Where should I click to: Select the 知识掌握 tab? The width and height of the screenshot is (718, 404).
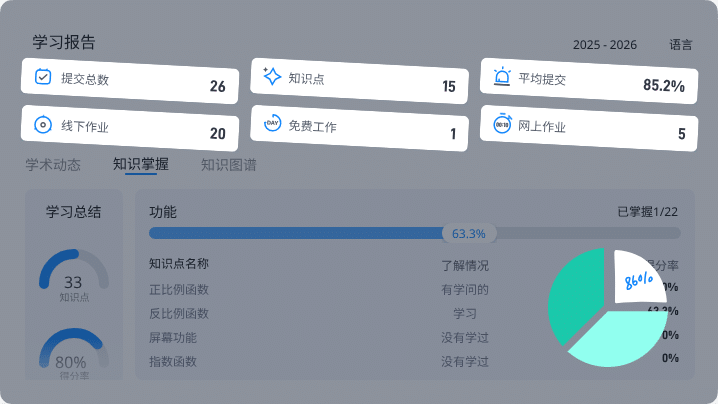coord(140,165)
